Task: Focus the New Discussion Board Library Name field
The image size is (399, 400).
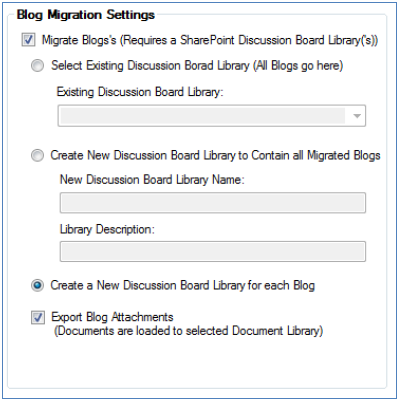Action: point(213,203)
